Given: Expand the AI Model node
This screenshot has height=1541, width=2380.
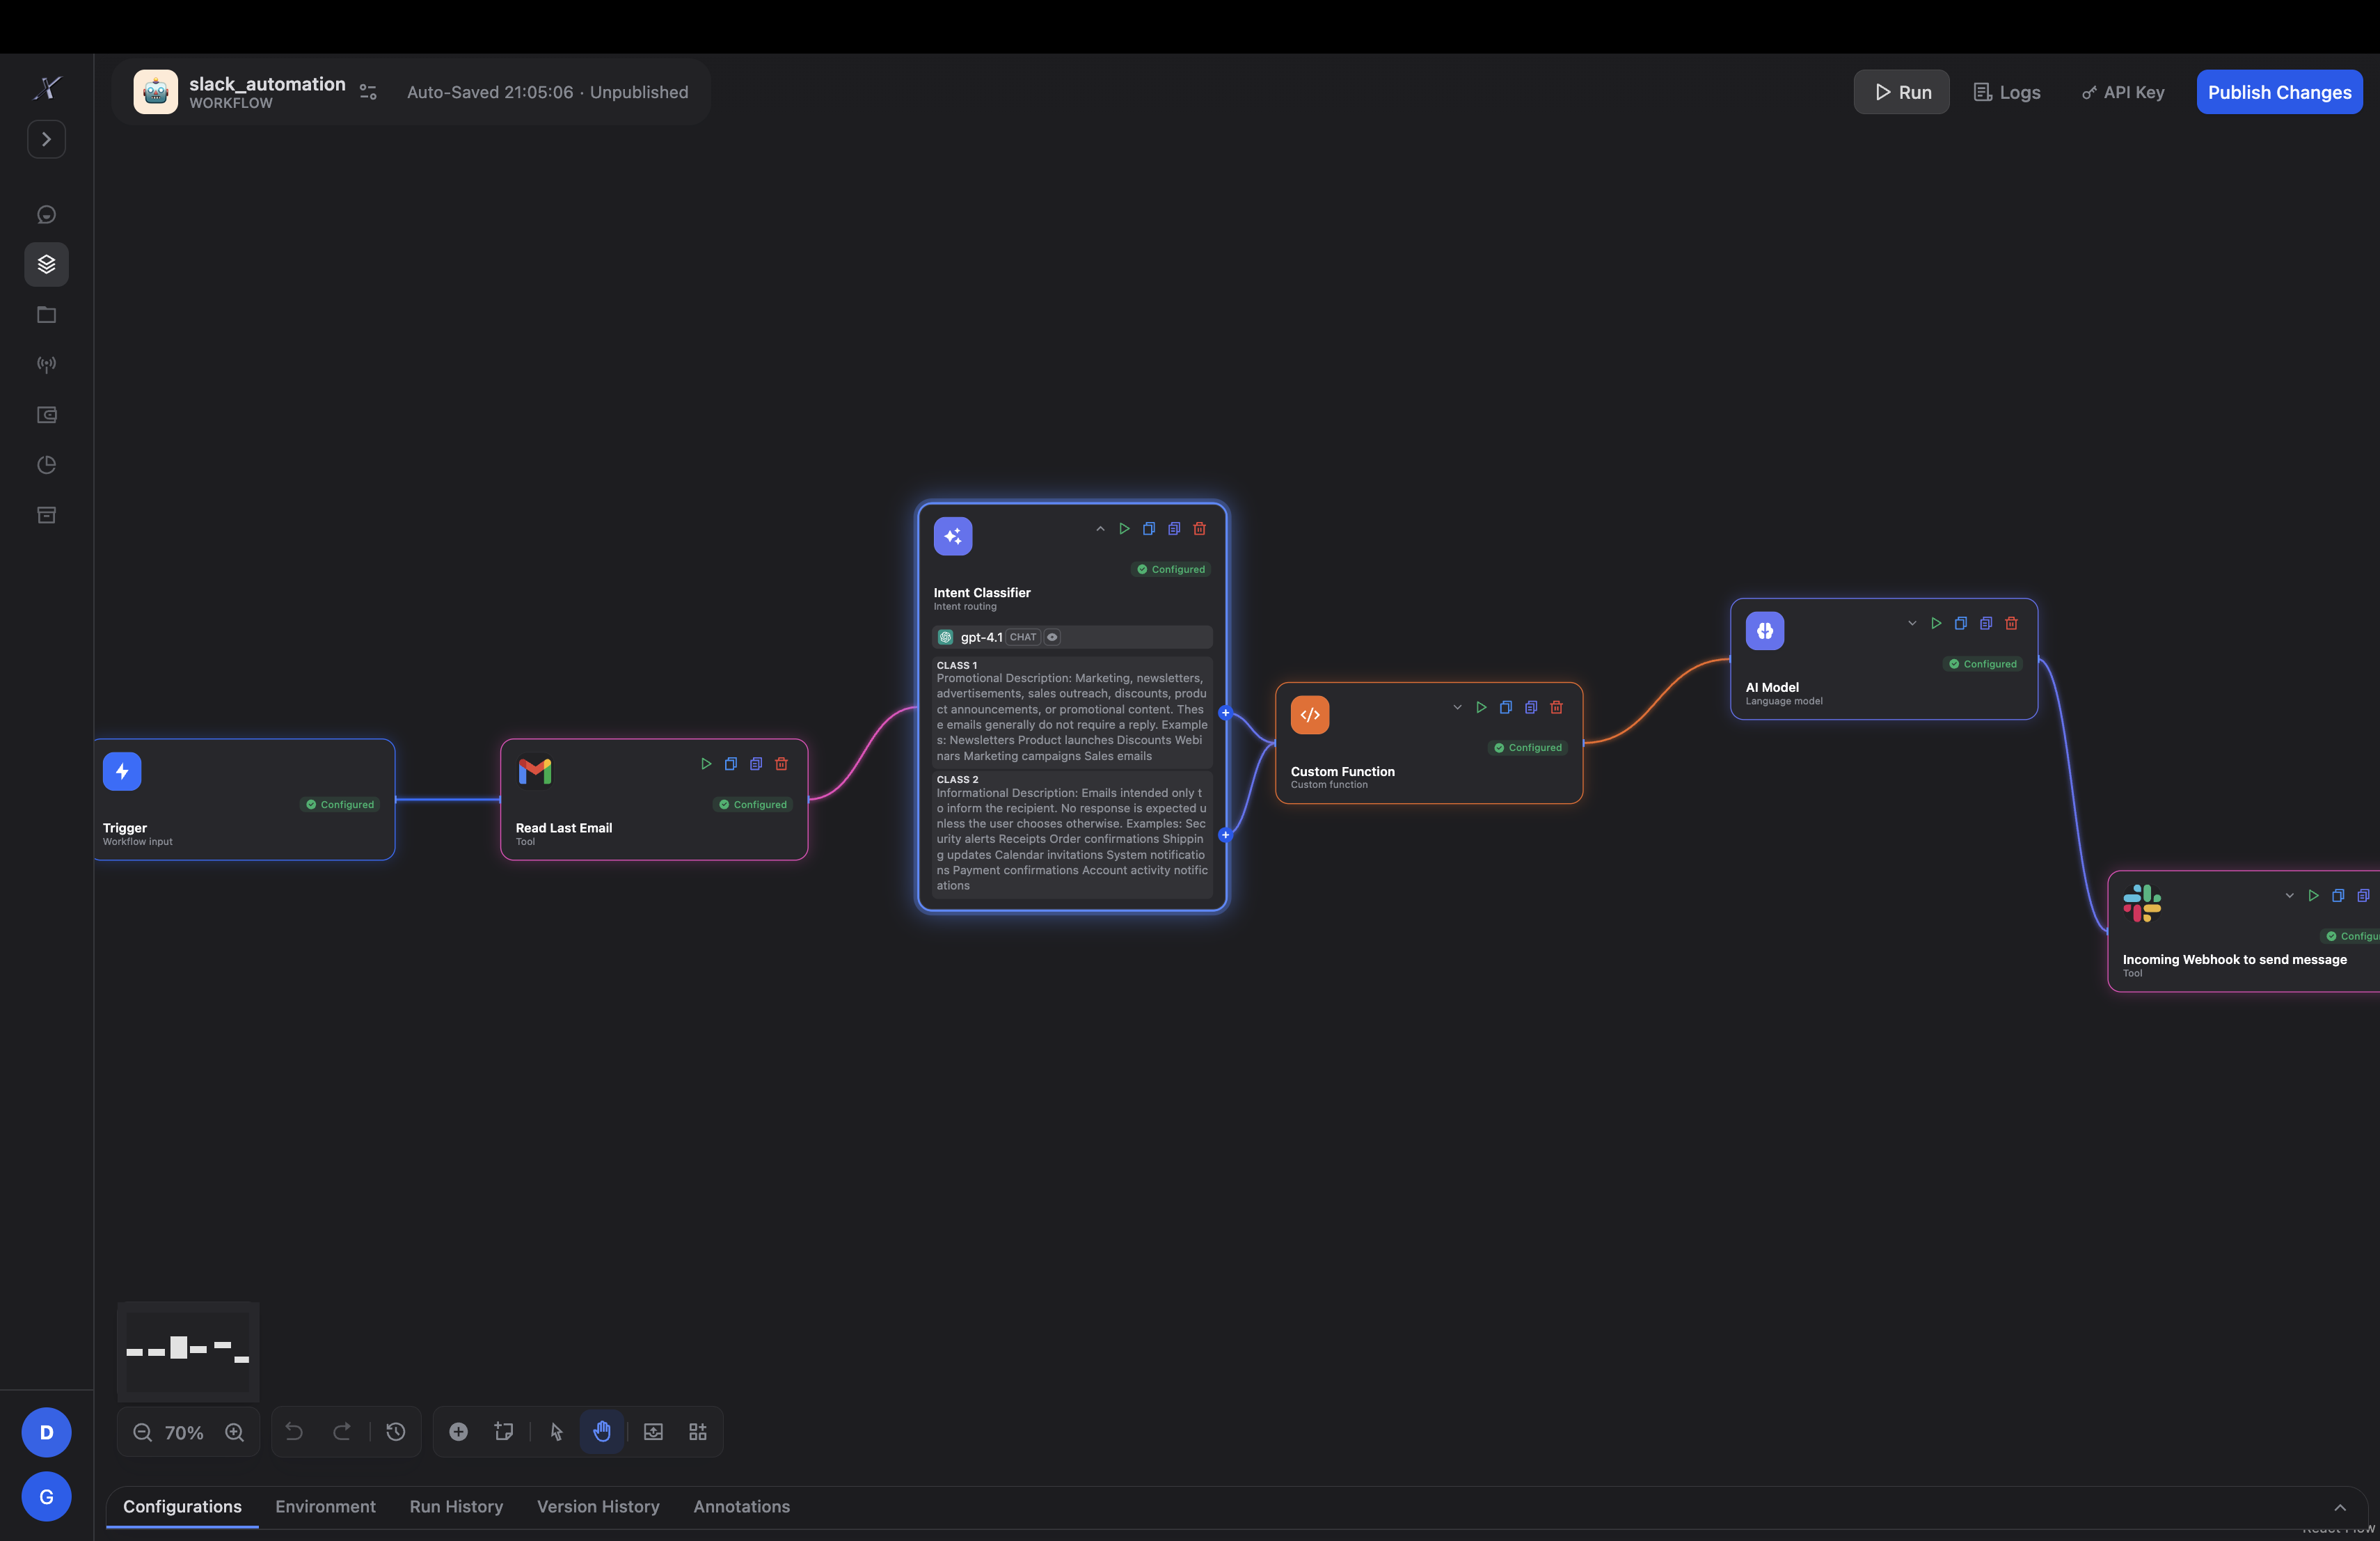Looking at the screenshot, I should (x=1912, y=624).
